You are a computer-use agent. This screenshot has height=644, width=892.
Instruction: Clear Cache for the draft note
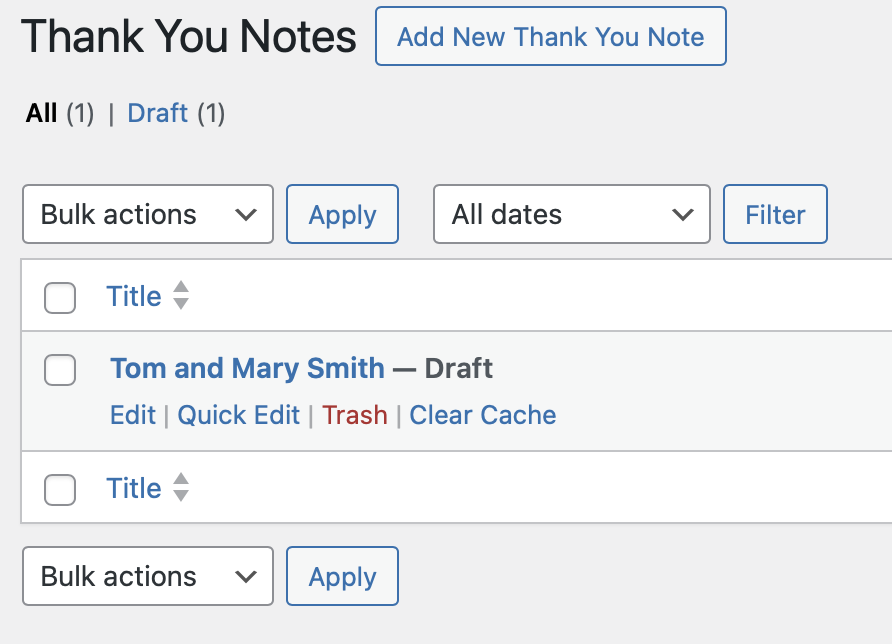tap(483, 415)
